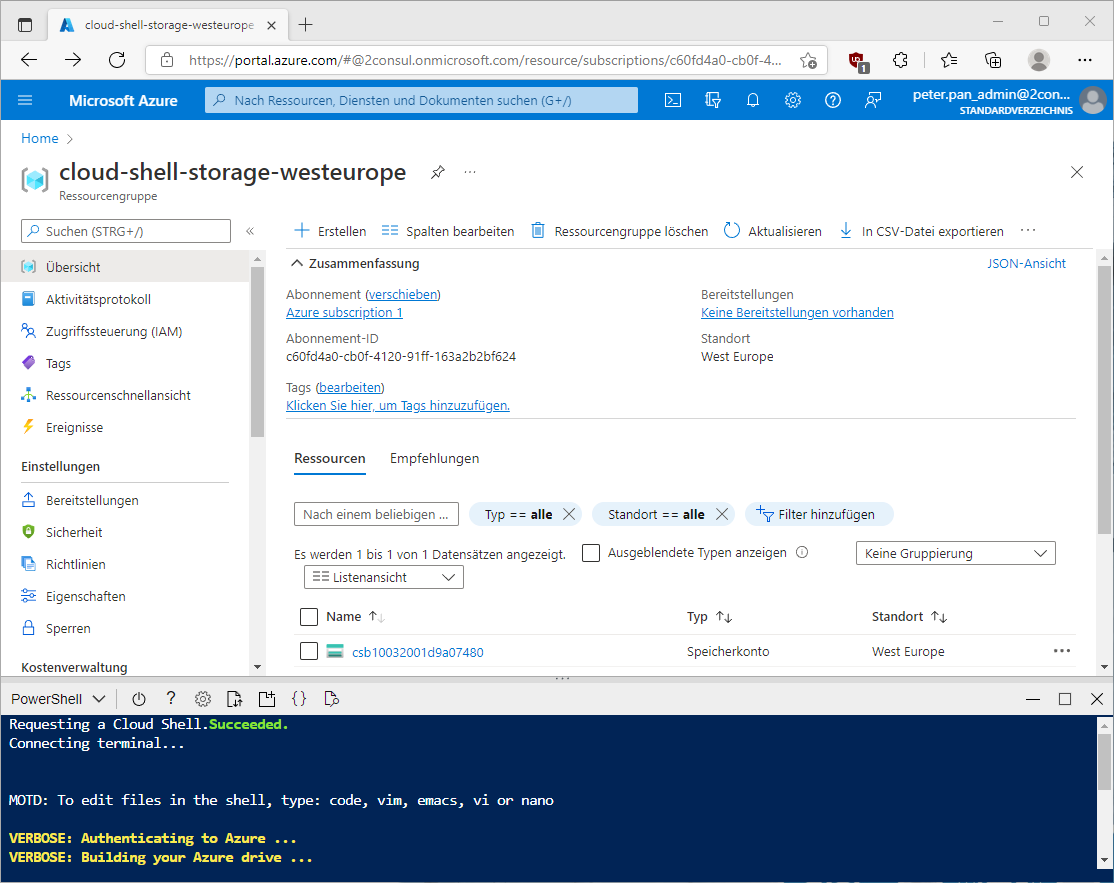Viewport: 1114px width, 883px height.
Task: Open more toolbar commands after CSV export
Action: (x=1027, y=231)
